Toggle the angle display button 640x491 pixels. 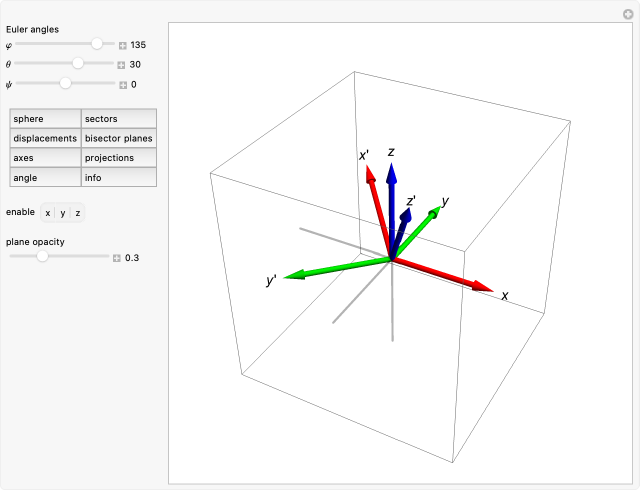(x=45, y=178)
